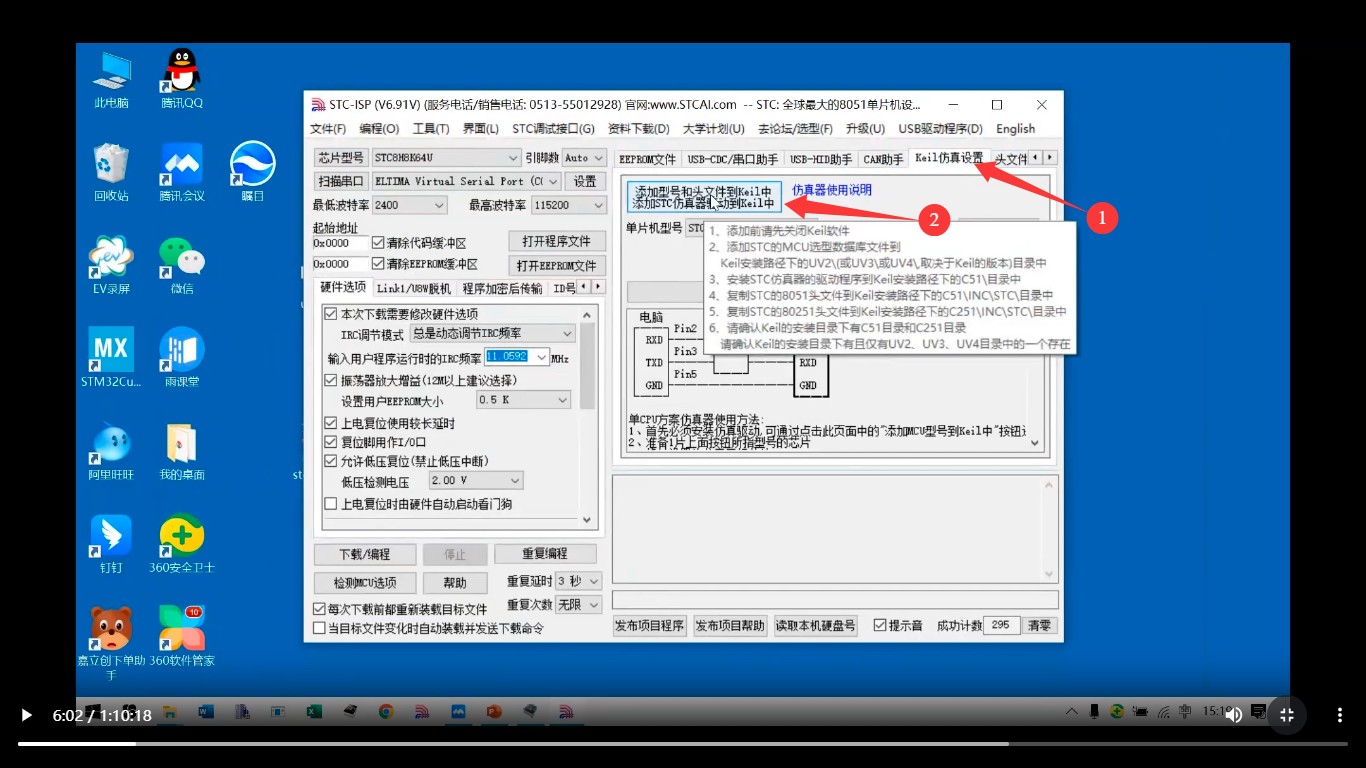Open Chrome from the Windows taskbar

pyautogui.click(x=386, y=712)
